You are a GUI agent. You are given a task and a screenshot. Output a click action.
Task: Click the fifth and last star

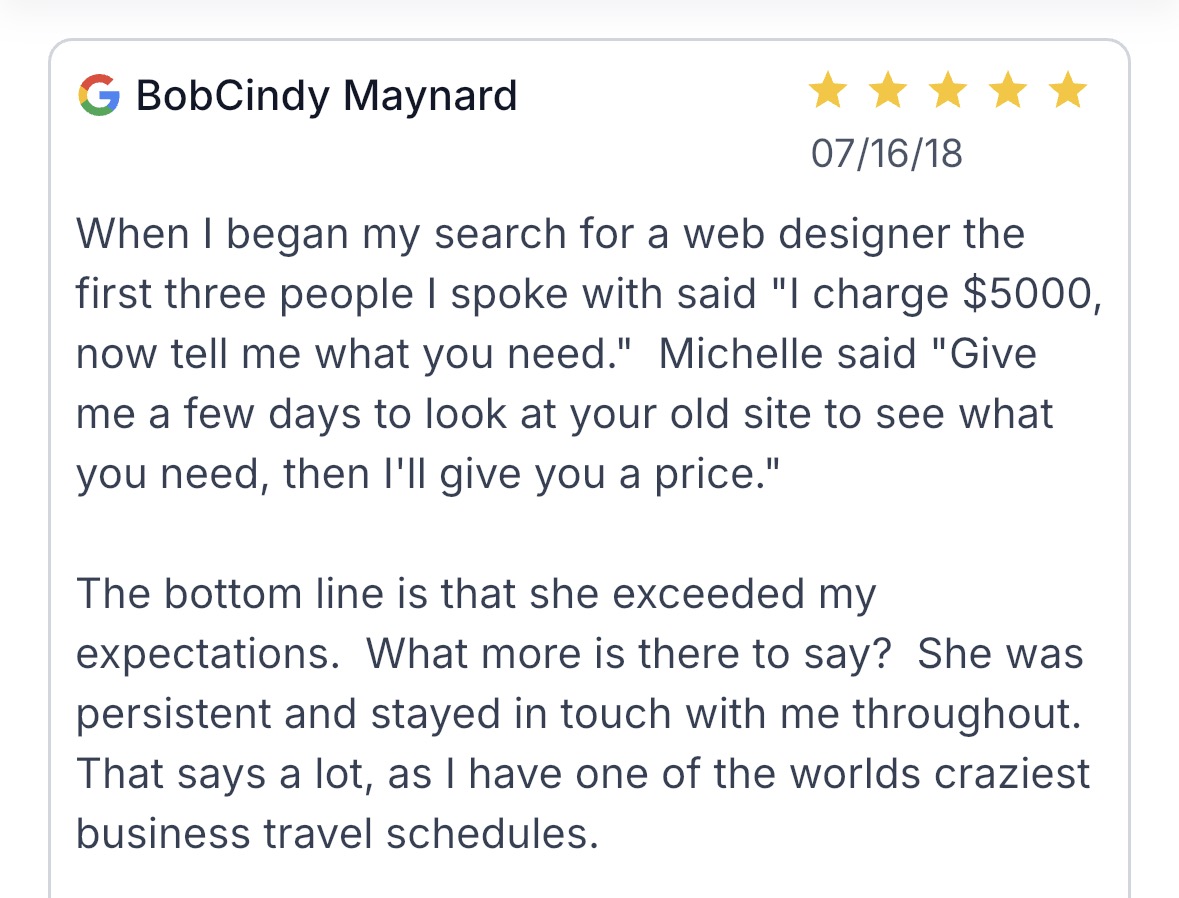(1068, 92)
